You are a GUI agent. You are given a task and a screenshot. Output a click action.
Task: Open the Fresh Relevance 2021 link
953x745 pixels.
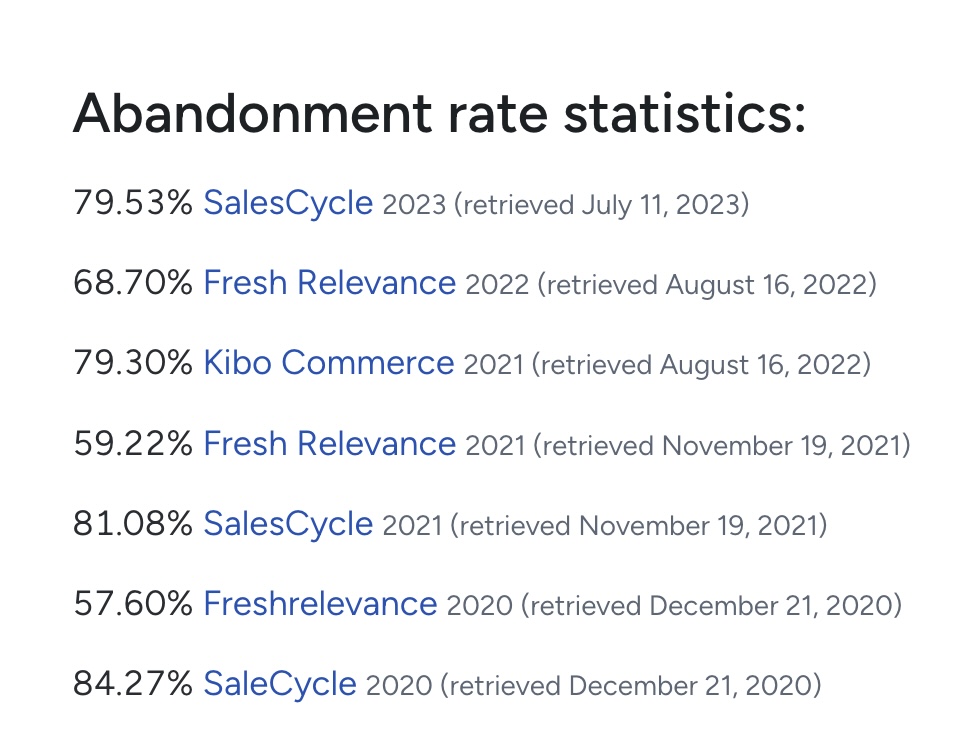pos(329,444)
